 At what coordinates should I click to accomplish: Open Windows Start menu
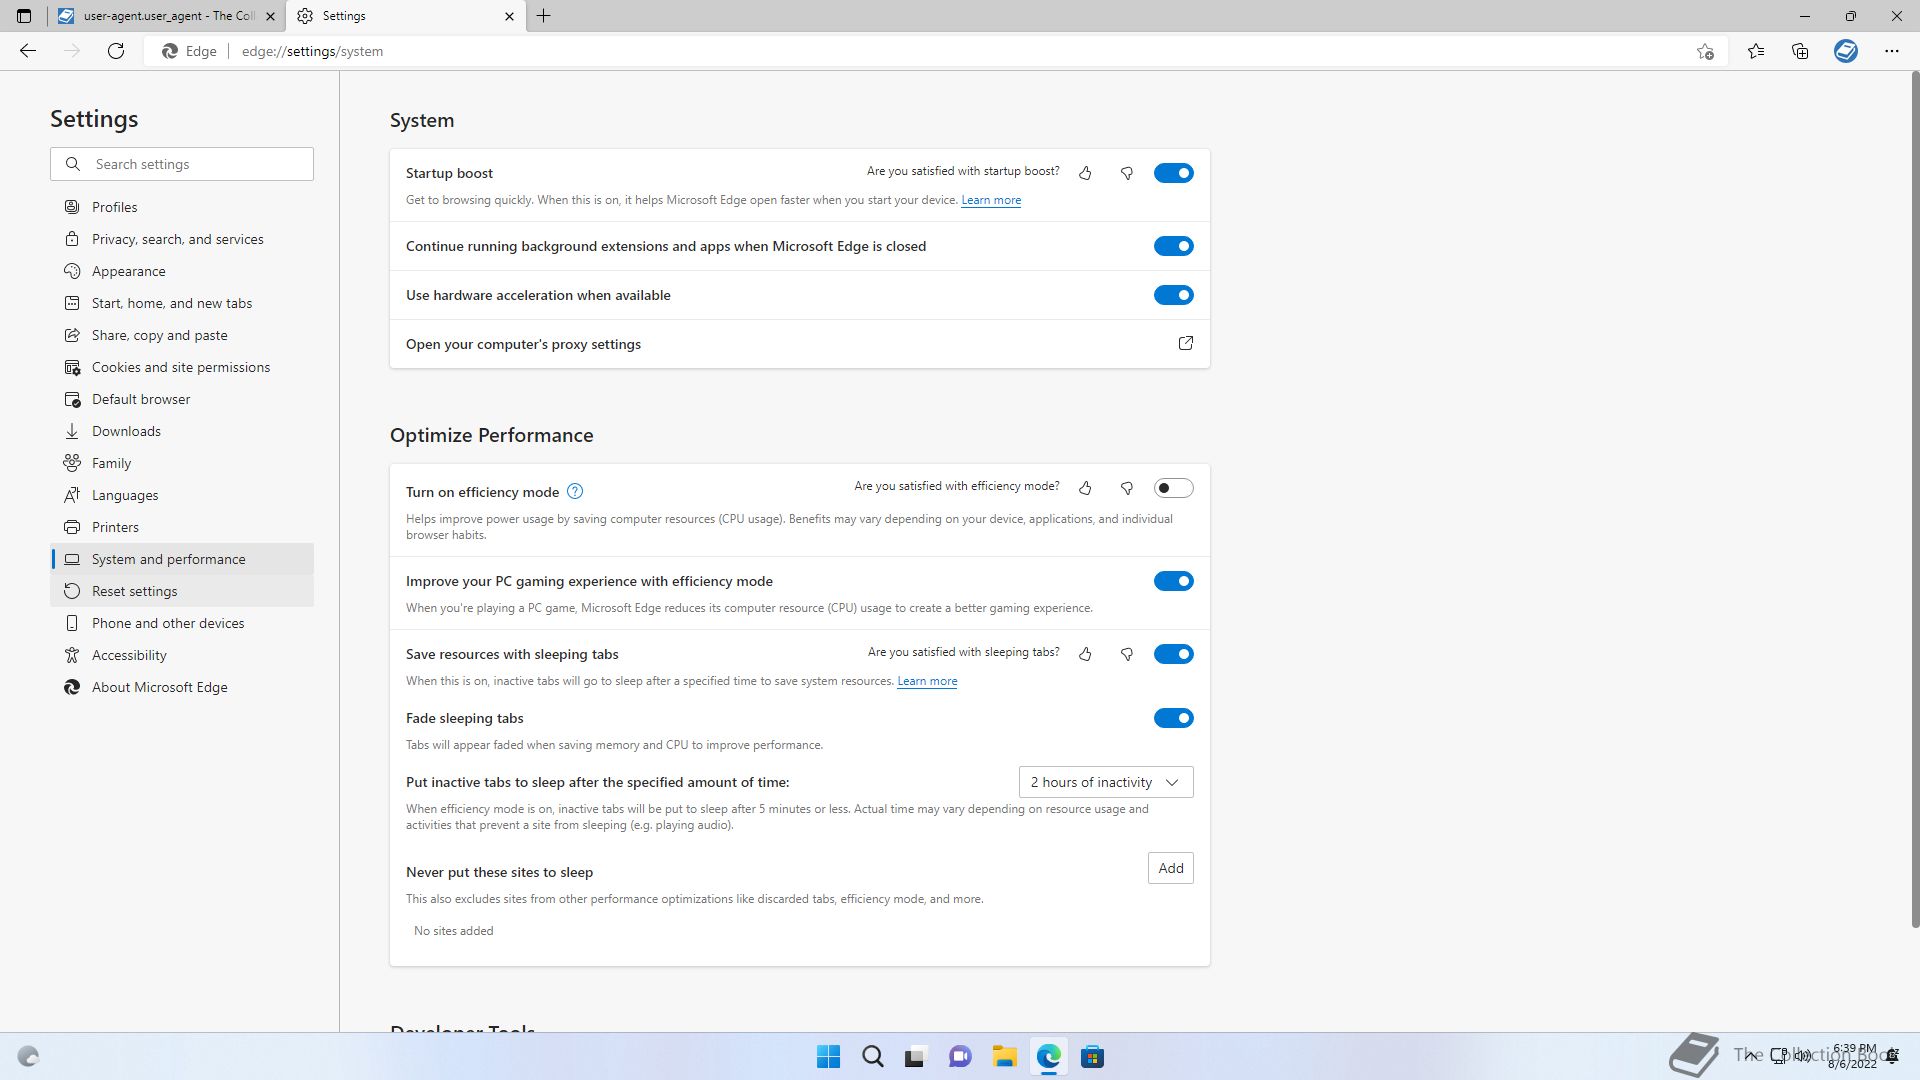point(828,1057)
